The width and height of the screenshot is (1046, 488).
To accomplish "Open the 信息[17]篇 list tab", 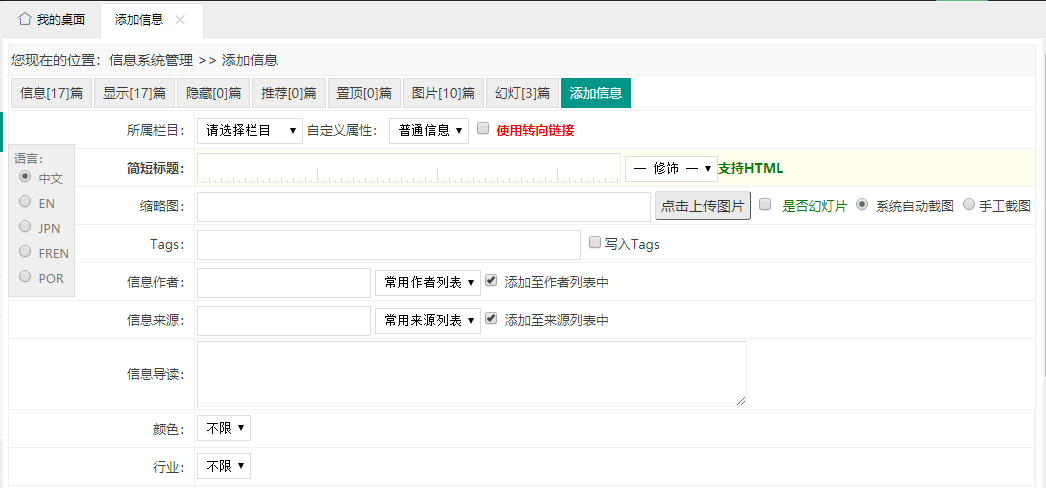I will point(51,94).
